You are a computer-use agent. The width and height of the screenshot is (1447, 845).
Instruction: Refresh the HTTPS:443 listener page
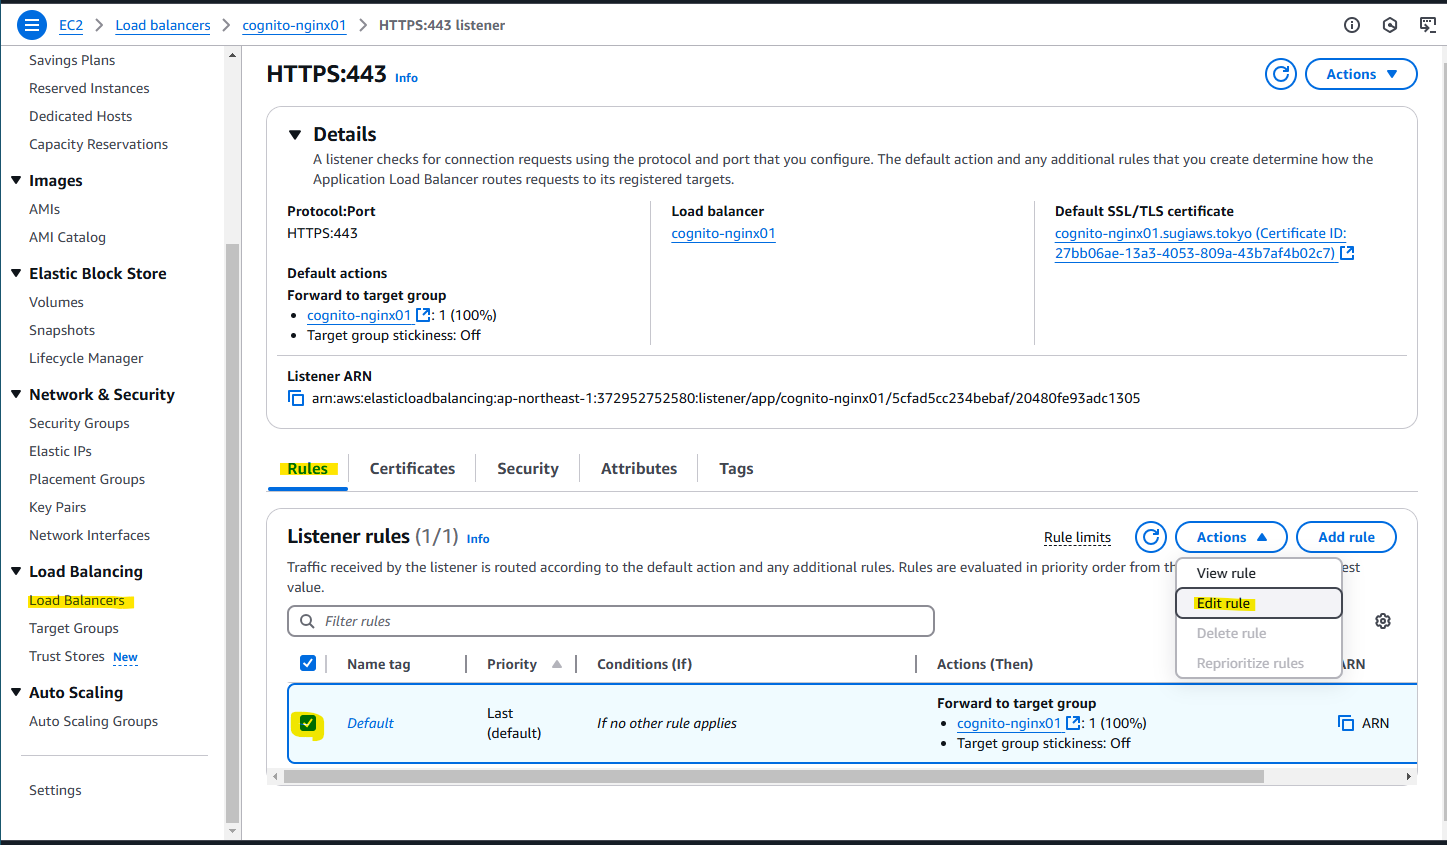pyautogui.click(x=1281, y=73)
